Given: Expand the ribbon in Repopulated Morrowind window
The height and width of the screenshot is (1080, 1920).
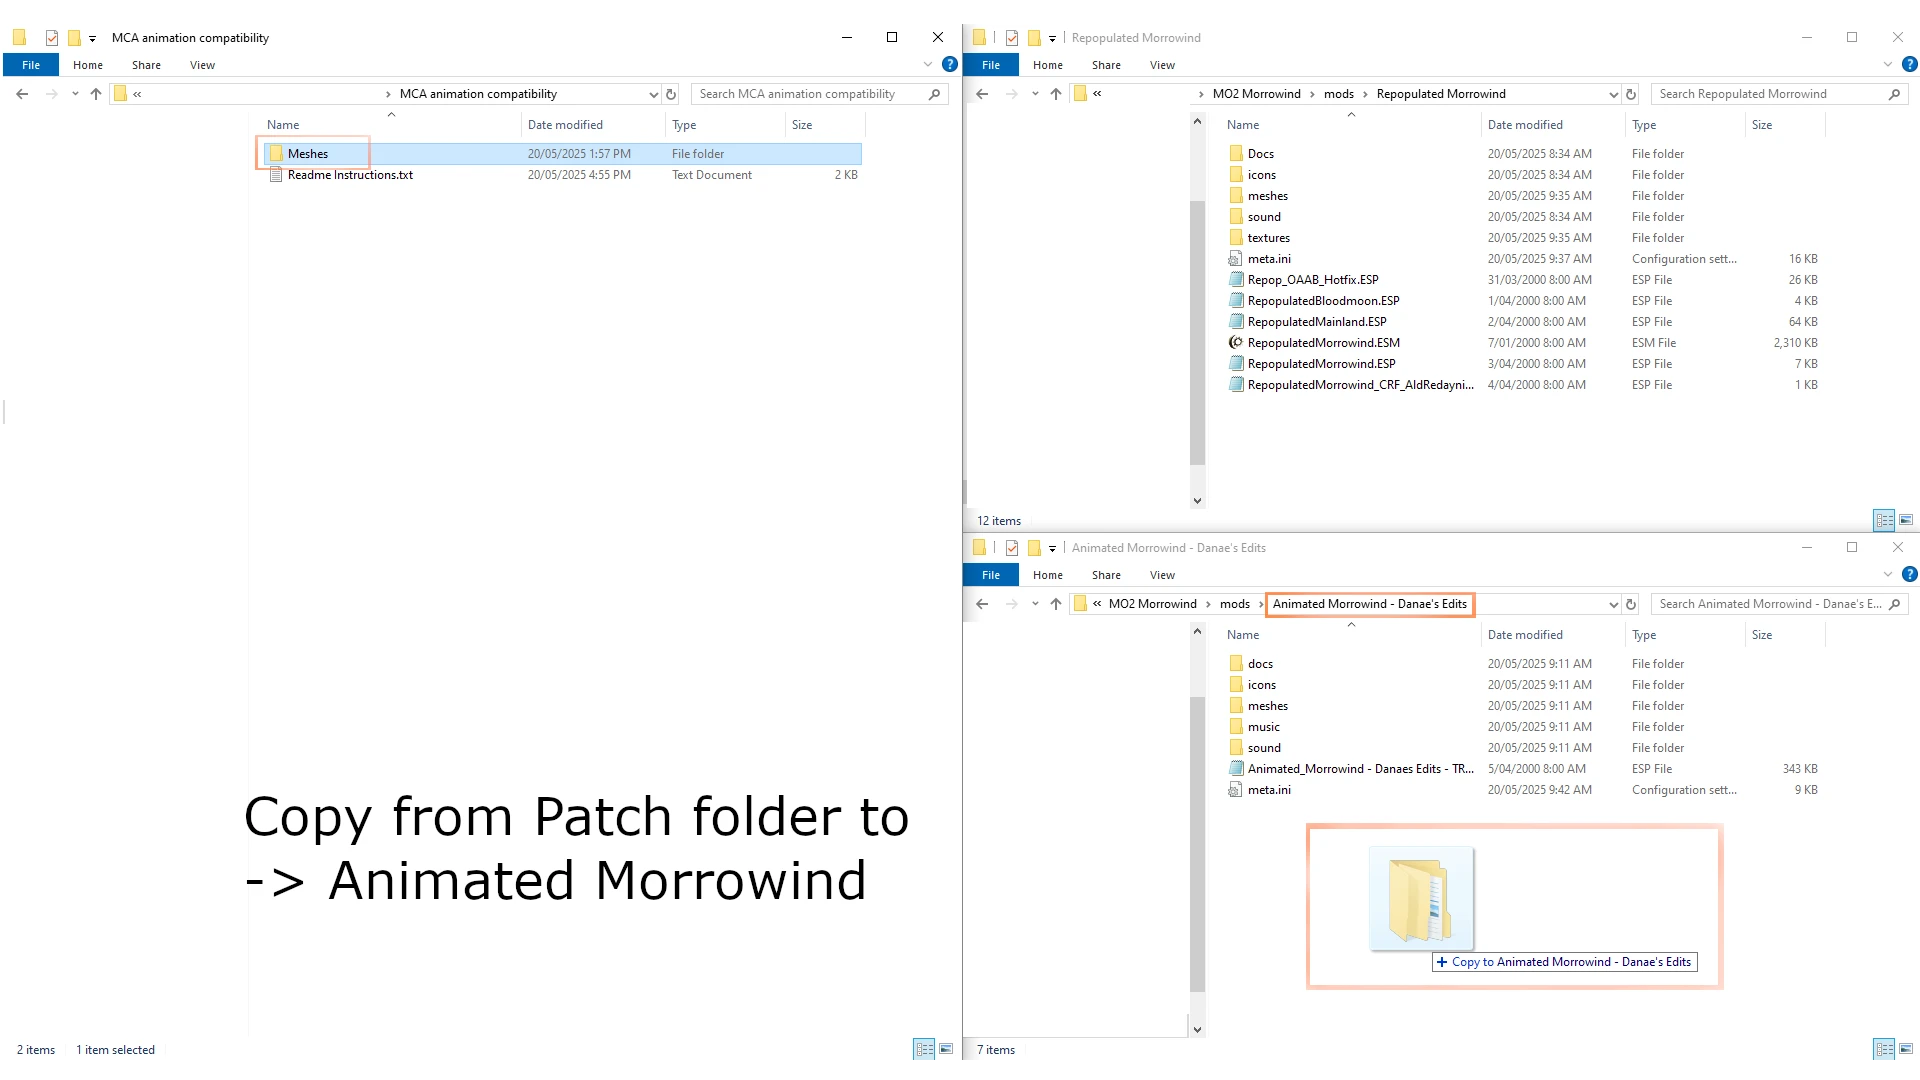Looking at the screenshot, I should tap(1888, 64).
